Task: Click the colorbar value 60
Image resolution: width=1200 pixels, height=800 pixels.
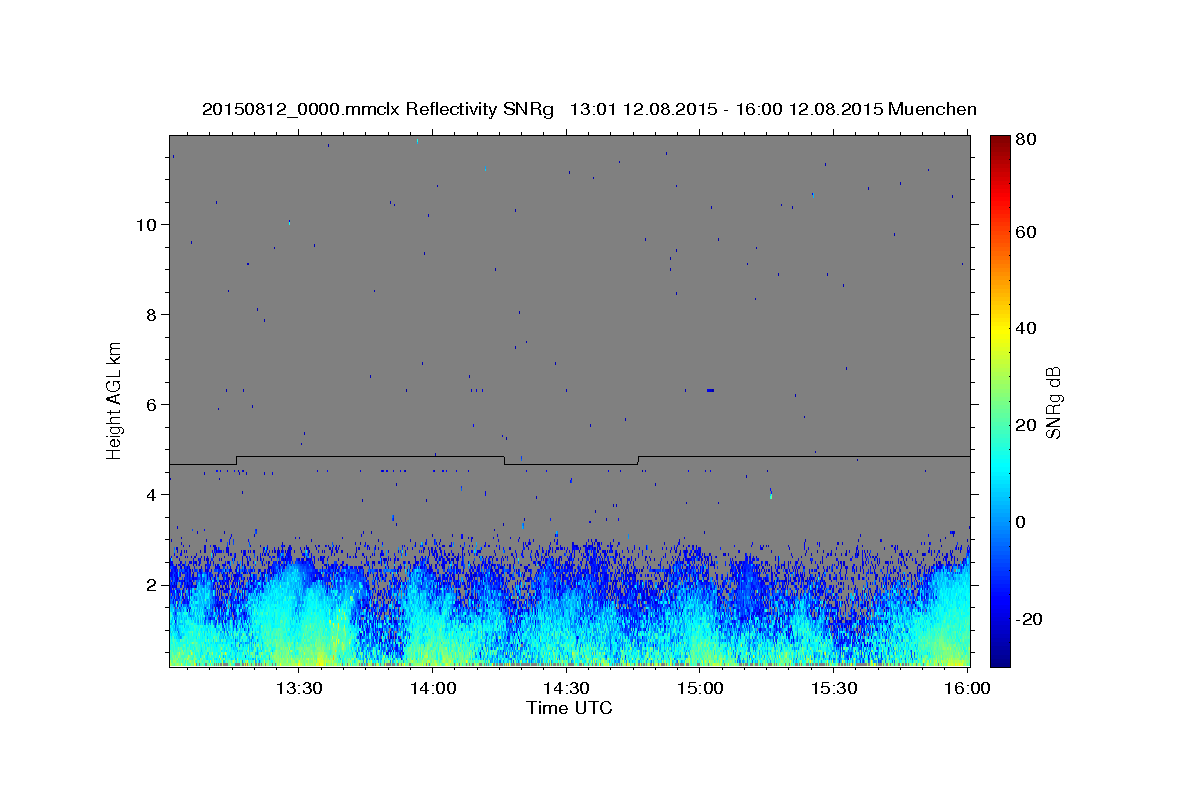Action: pos(1025,232)
